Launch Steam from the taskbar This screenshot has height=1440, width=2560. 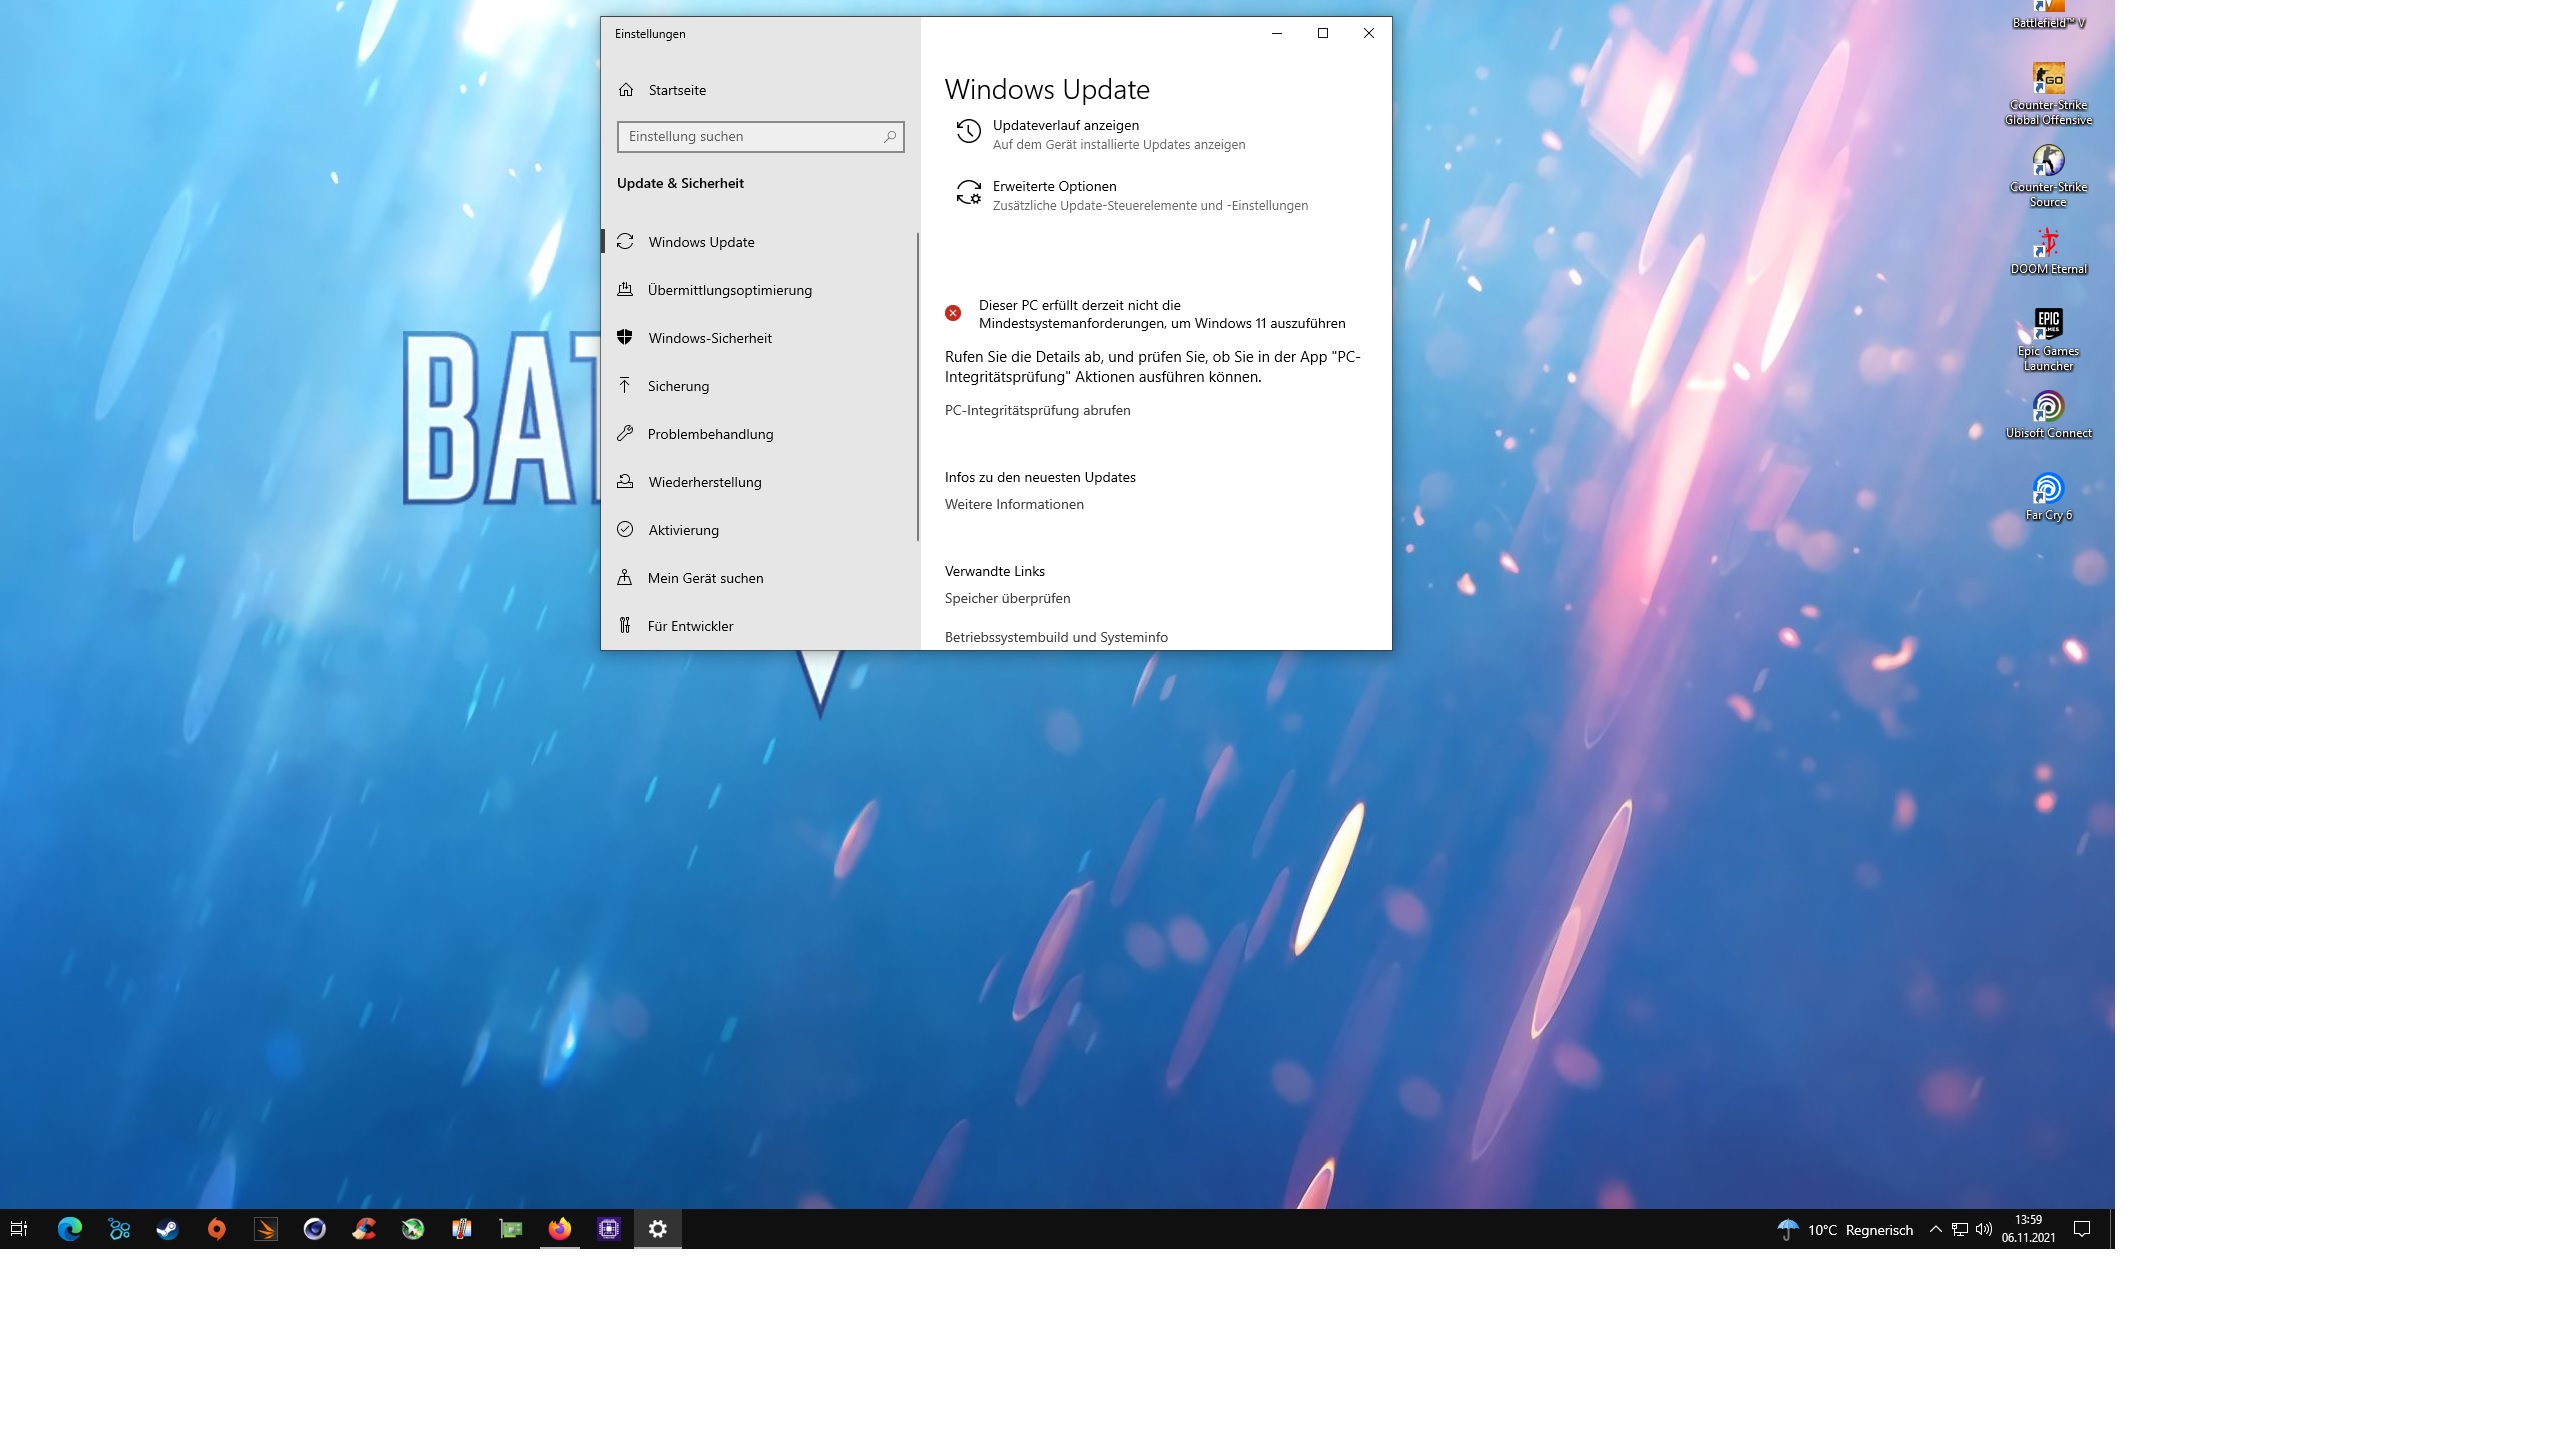[167, 1229]
